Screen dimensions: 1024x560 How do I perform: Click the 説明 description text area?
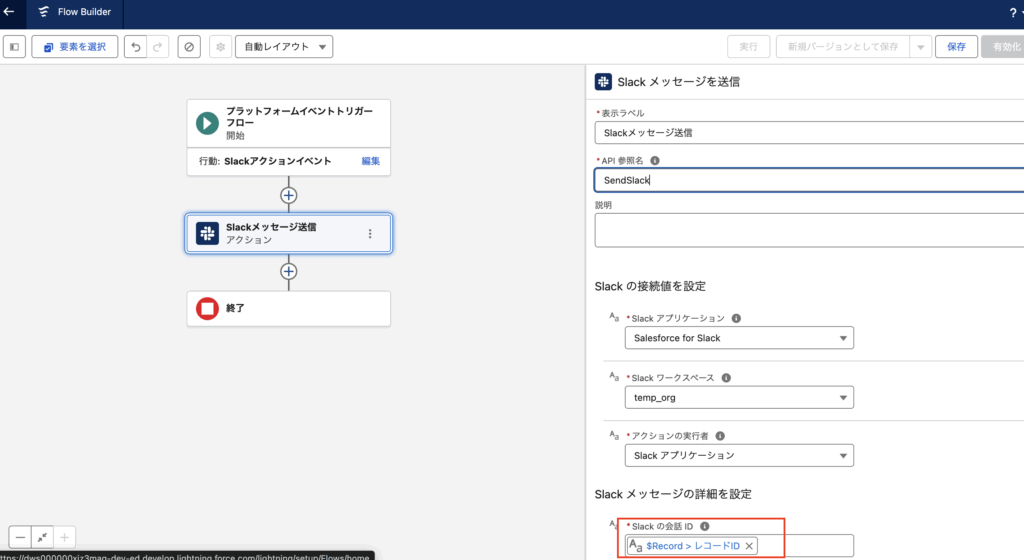tap(808, 229)
